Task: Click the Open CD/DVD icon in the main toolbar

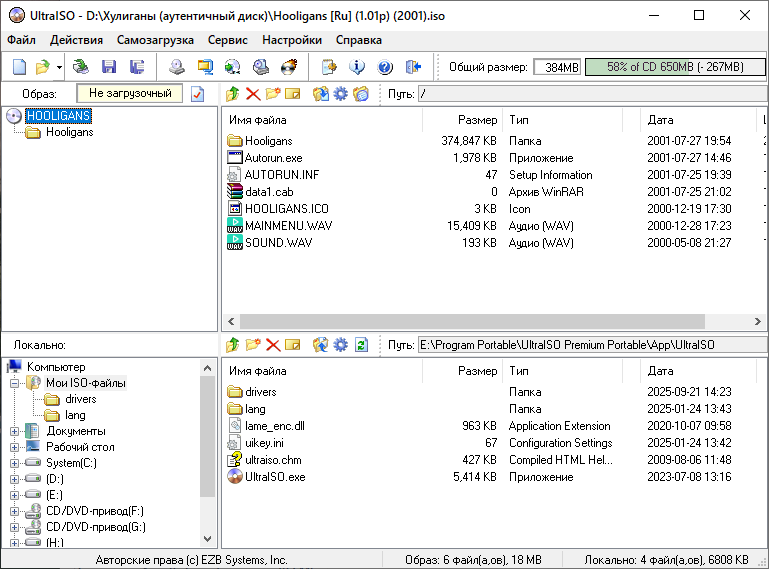Action: pos(81,67)
